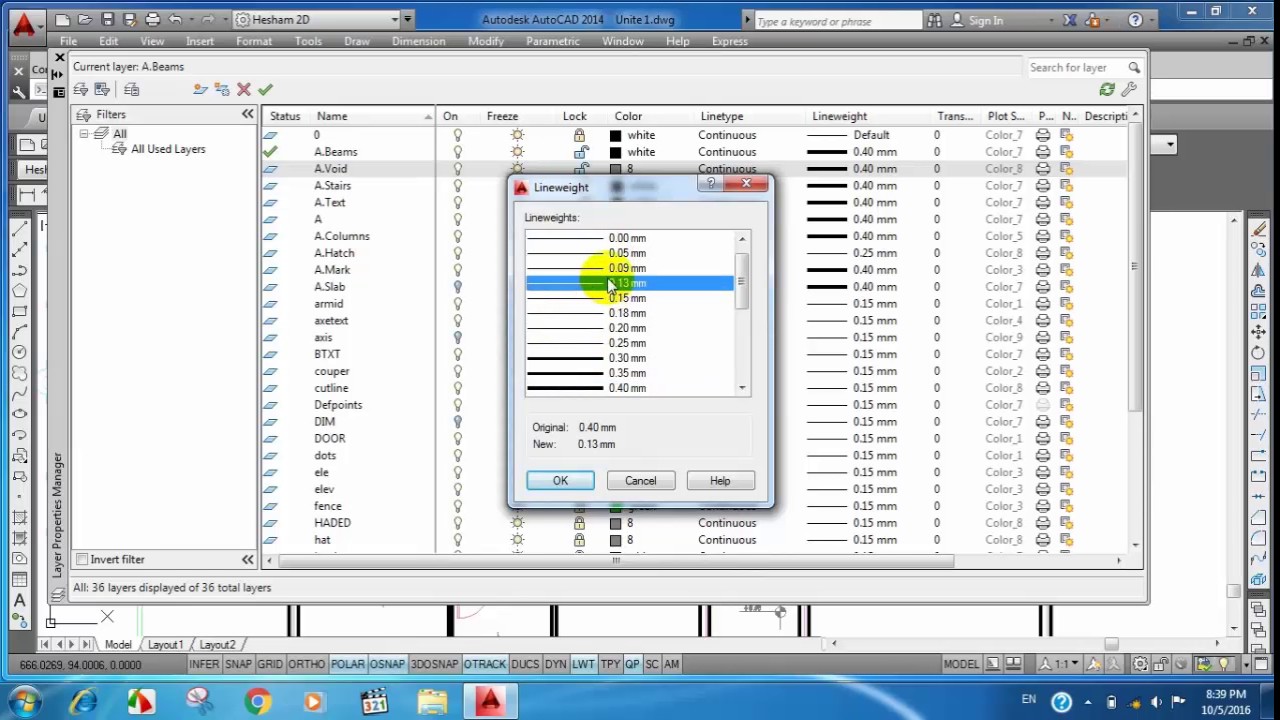
Task: Click the plot printer icon for layer 0
Action: [x=1043, y=135]
